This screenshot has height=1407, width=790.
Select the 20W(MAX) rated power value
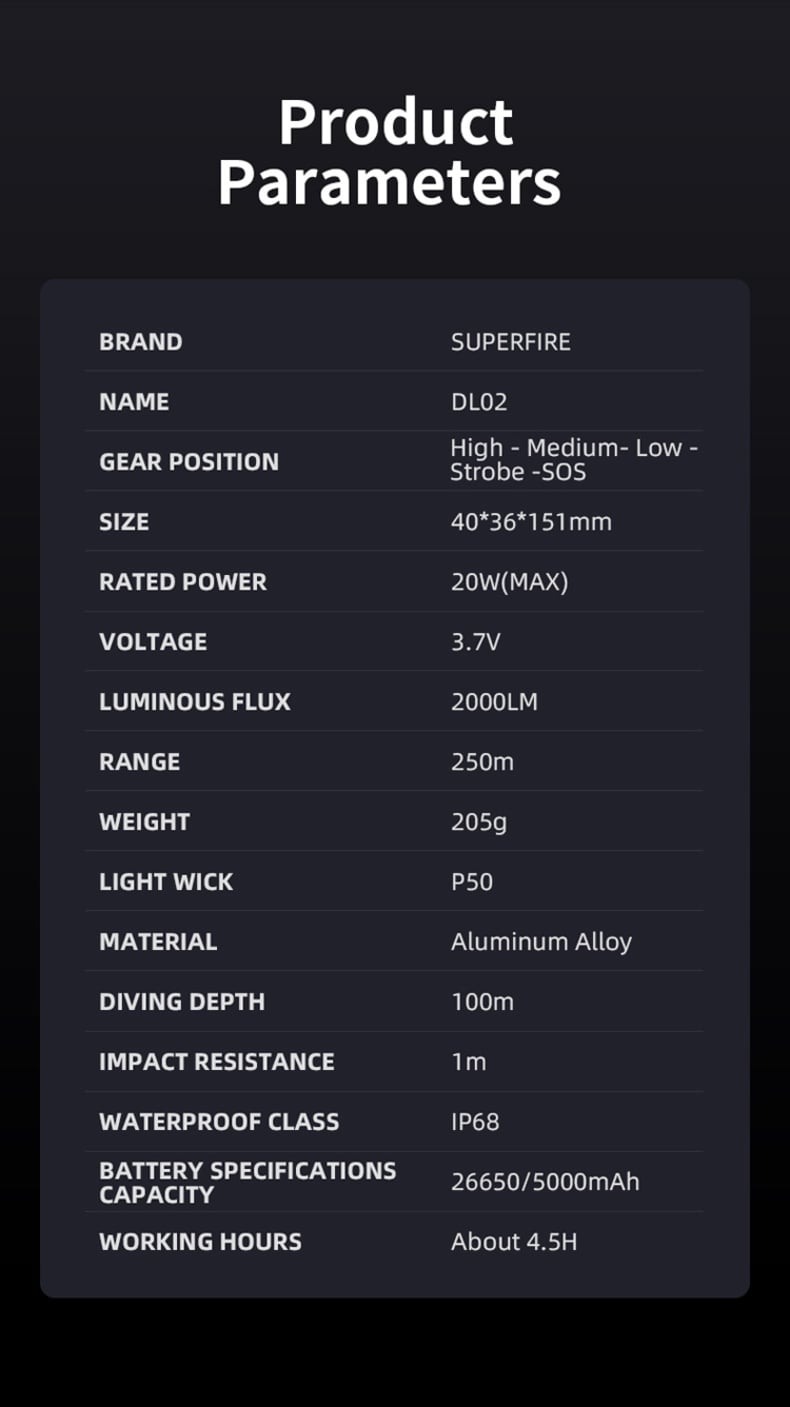pyautogui.click(x=510, y=582)
